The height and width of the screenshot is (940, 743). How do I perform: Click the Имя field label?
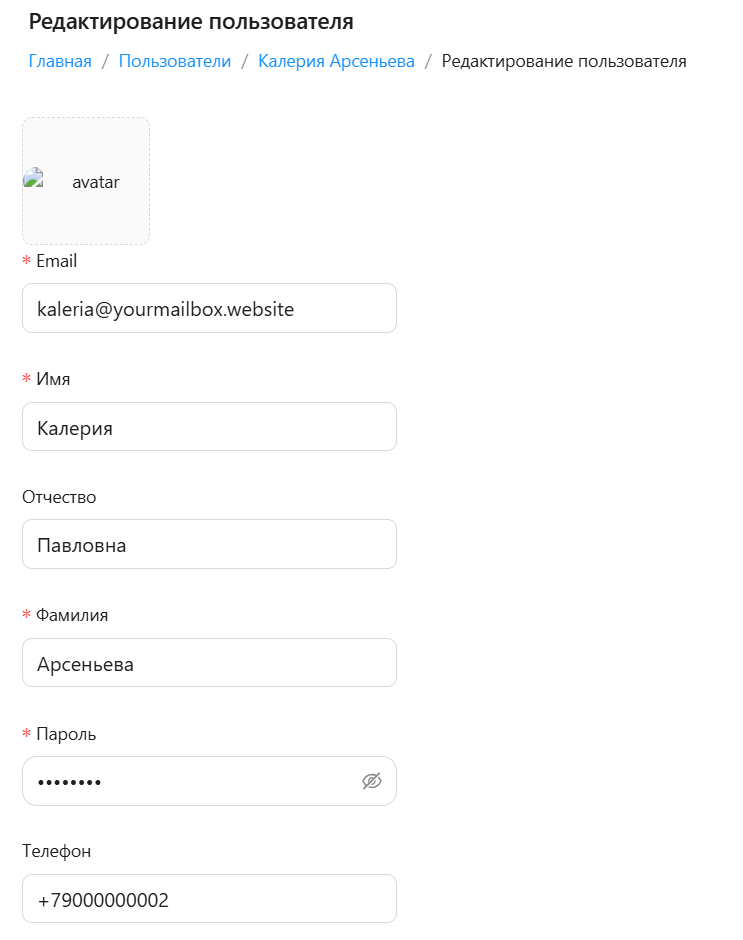tap(53, 379)
